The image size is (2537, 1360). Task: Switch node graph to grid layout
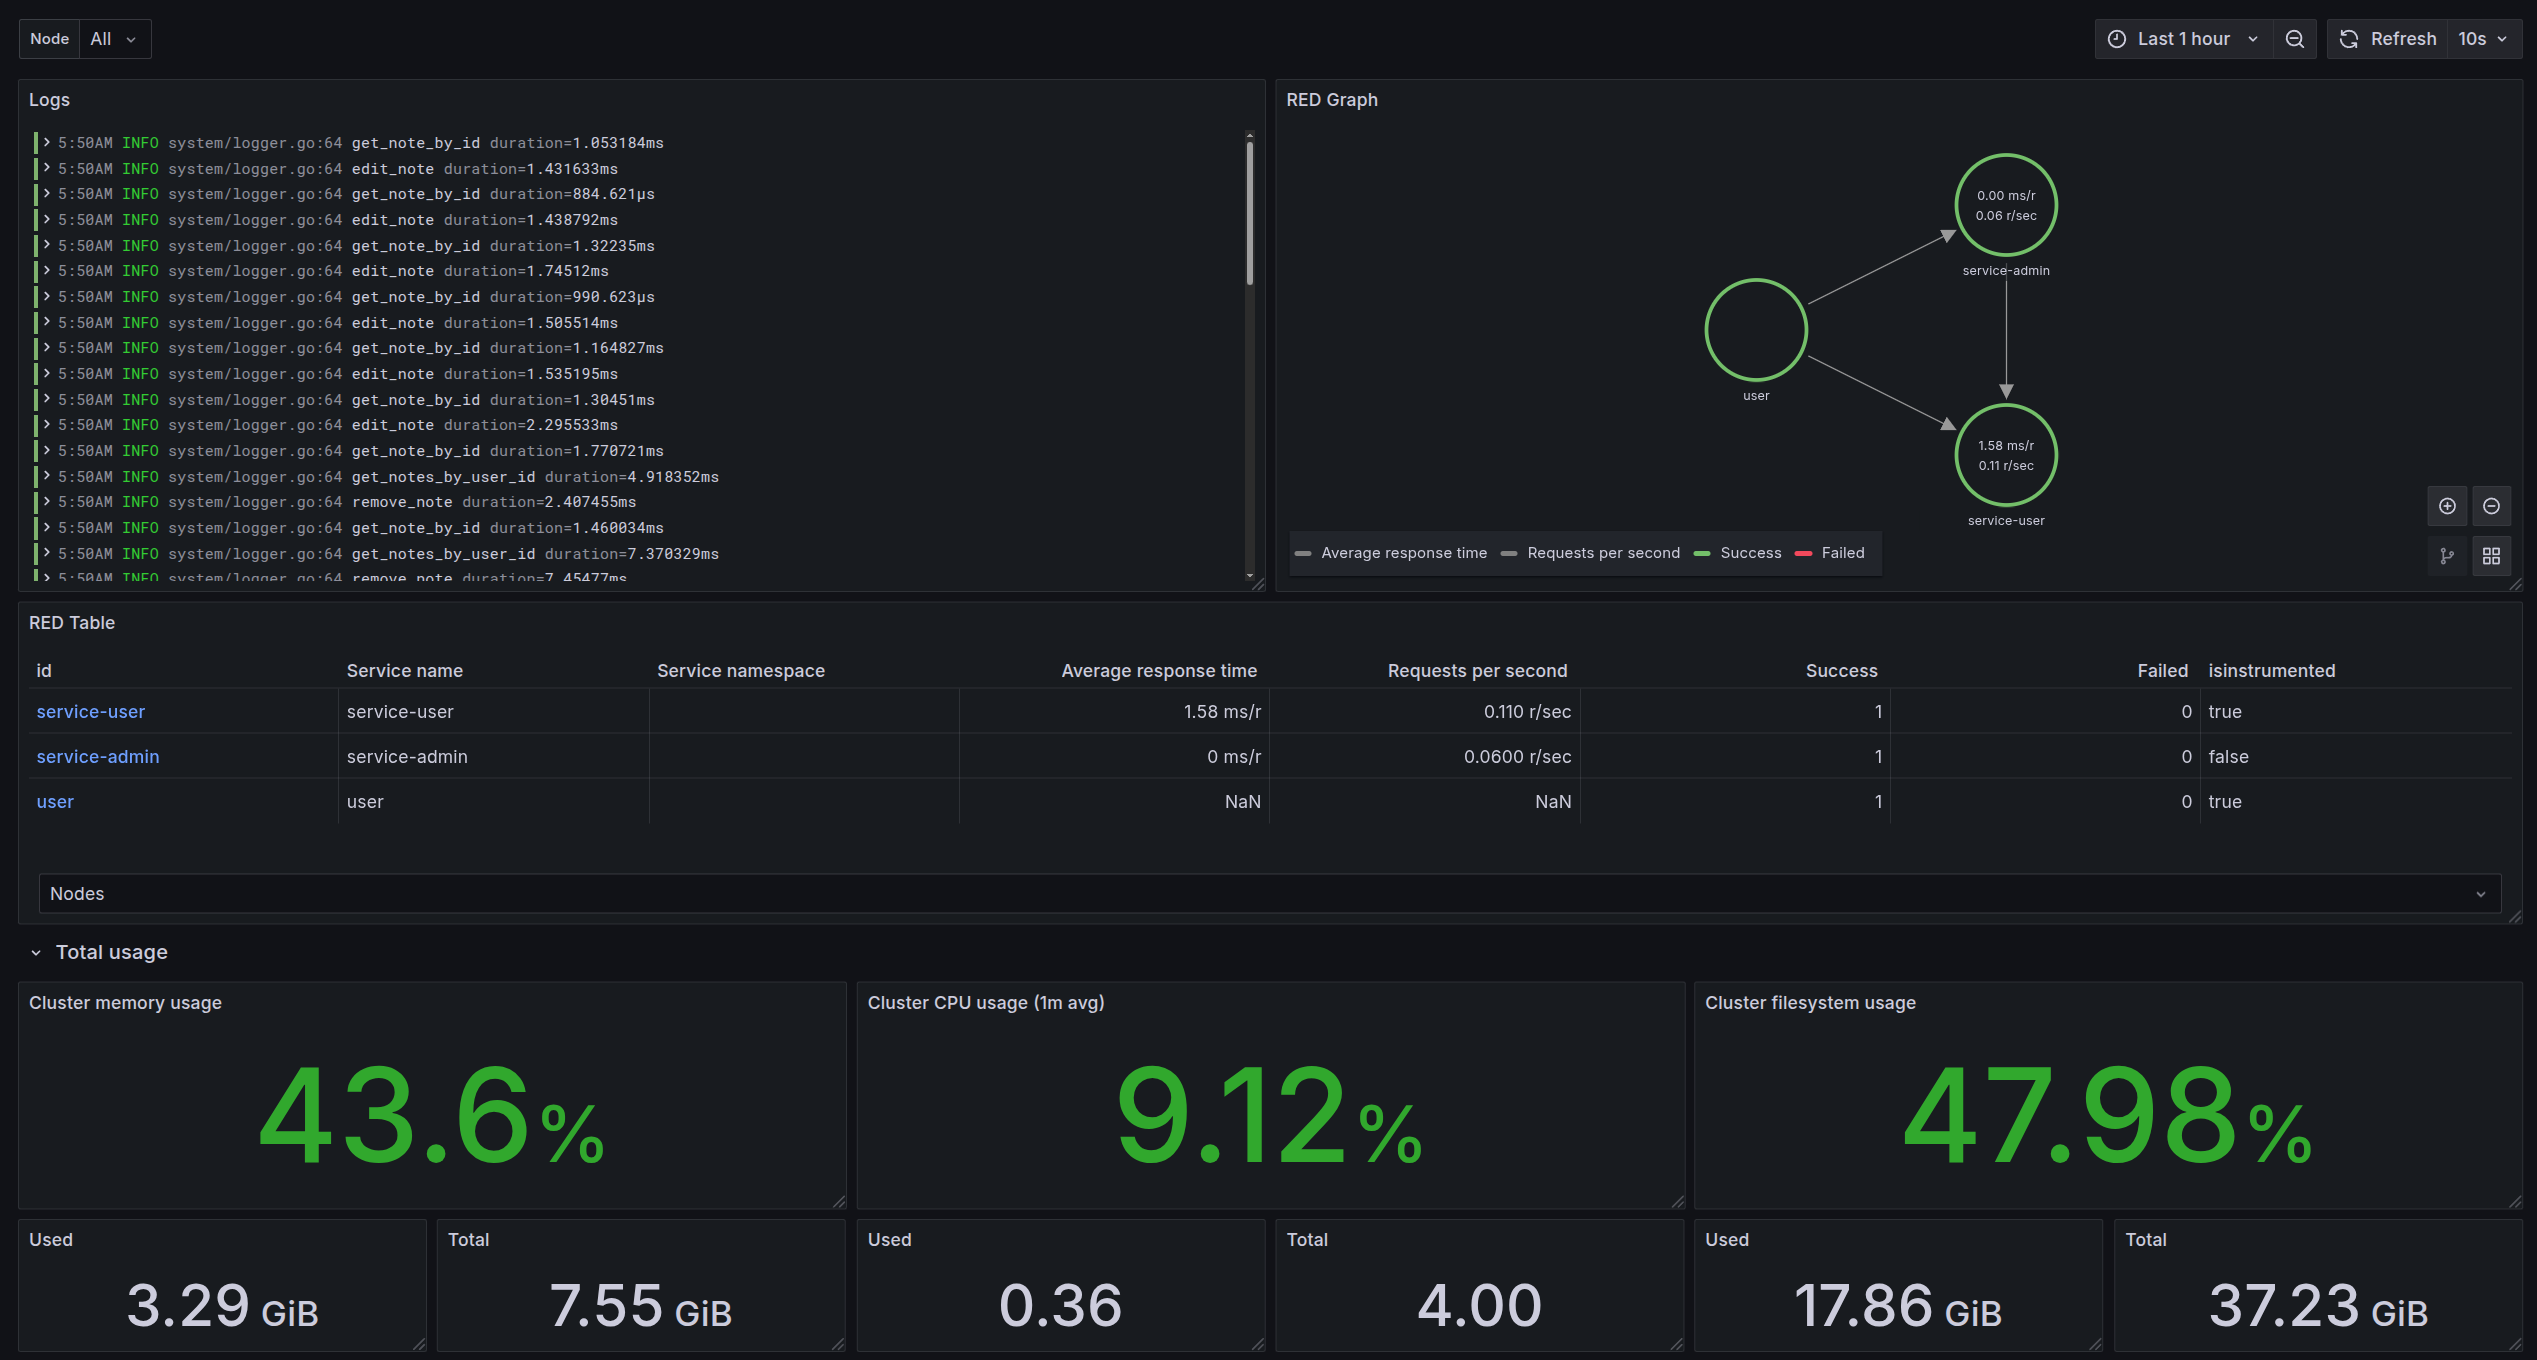pos(2491,556)
